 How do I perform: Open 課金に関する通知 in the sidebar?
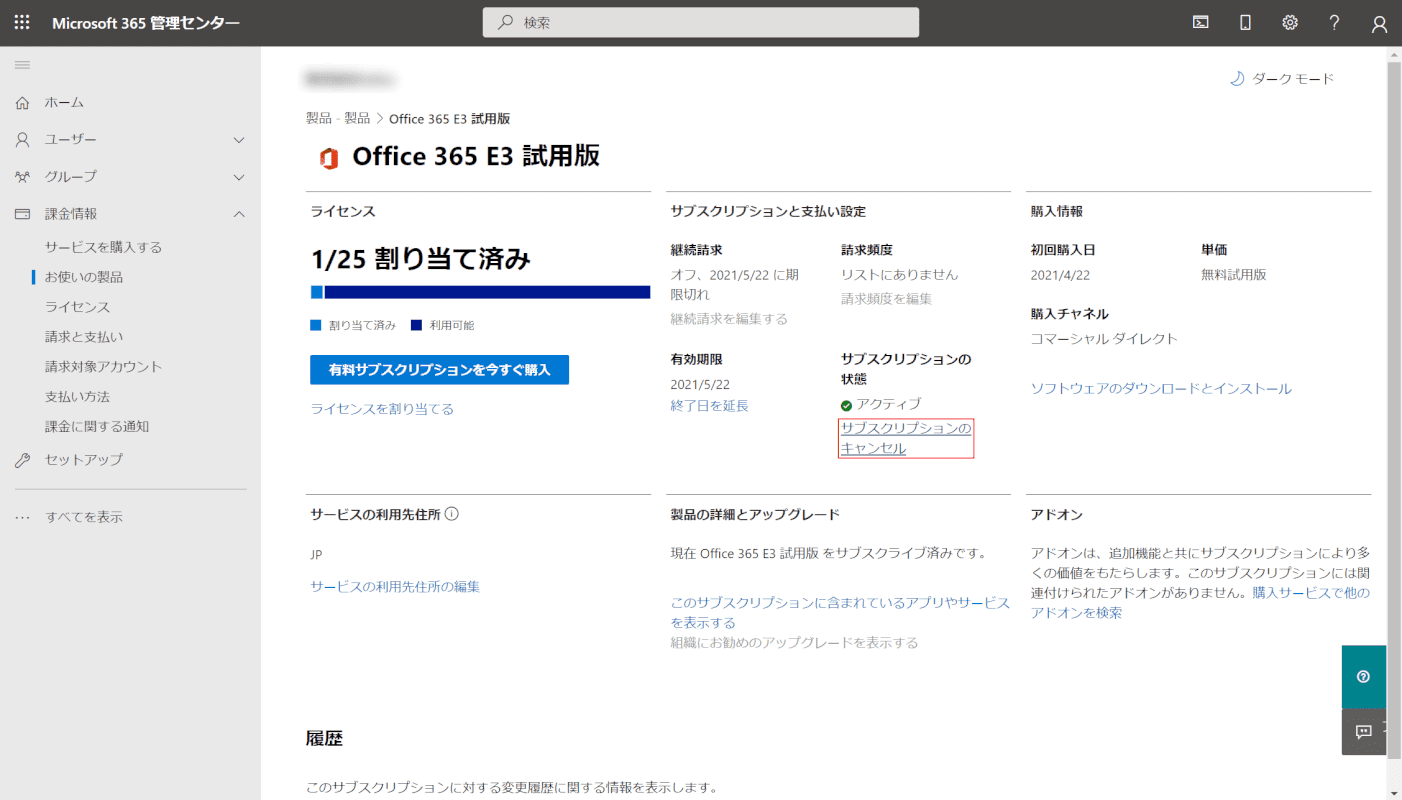click(x=97, y=427)
